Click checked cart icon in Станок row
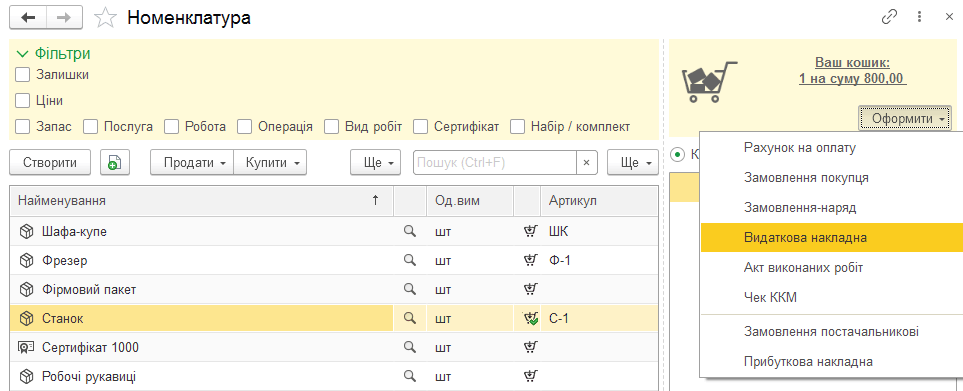This screenshot has width=963, height=391. click(x=530, y=318)
